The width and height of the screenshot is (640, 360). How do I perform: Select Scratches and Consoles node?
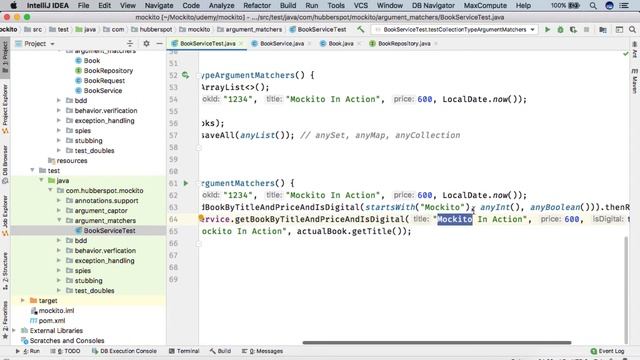67,340
